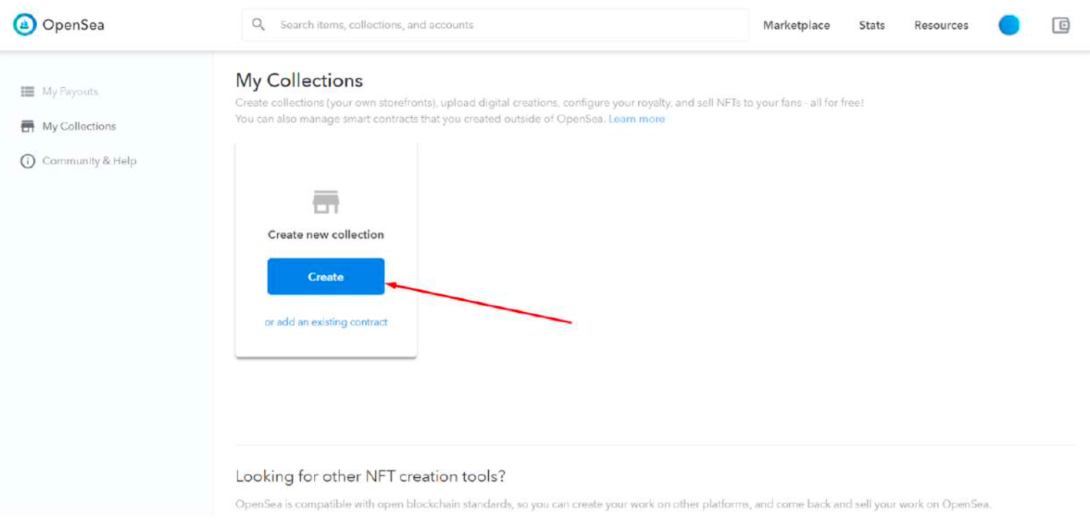
Task: Open the Resources menu
Action: coord(941,25)
